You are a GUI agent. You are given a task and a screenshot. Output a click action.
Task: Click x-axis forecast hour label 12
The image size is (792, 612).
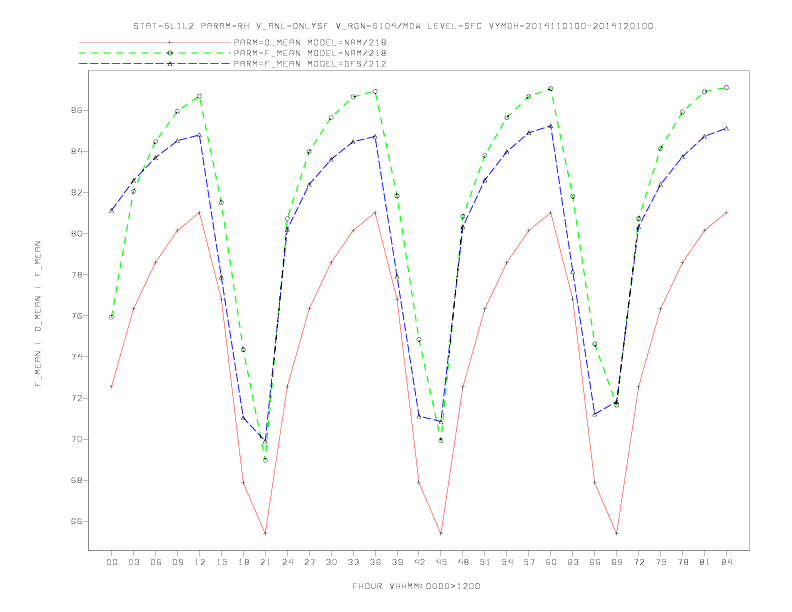tap(200, 562)
